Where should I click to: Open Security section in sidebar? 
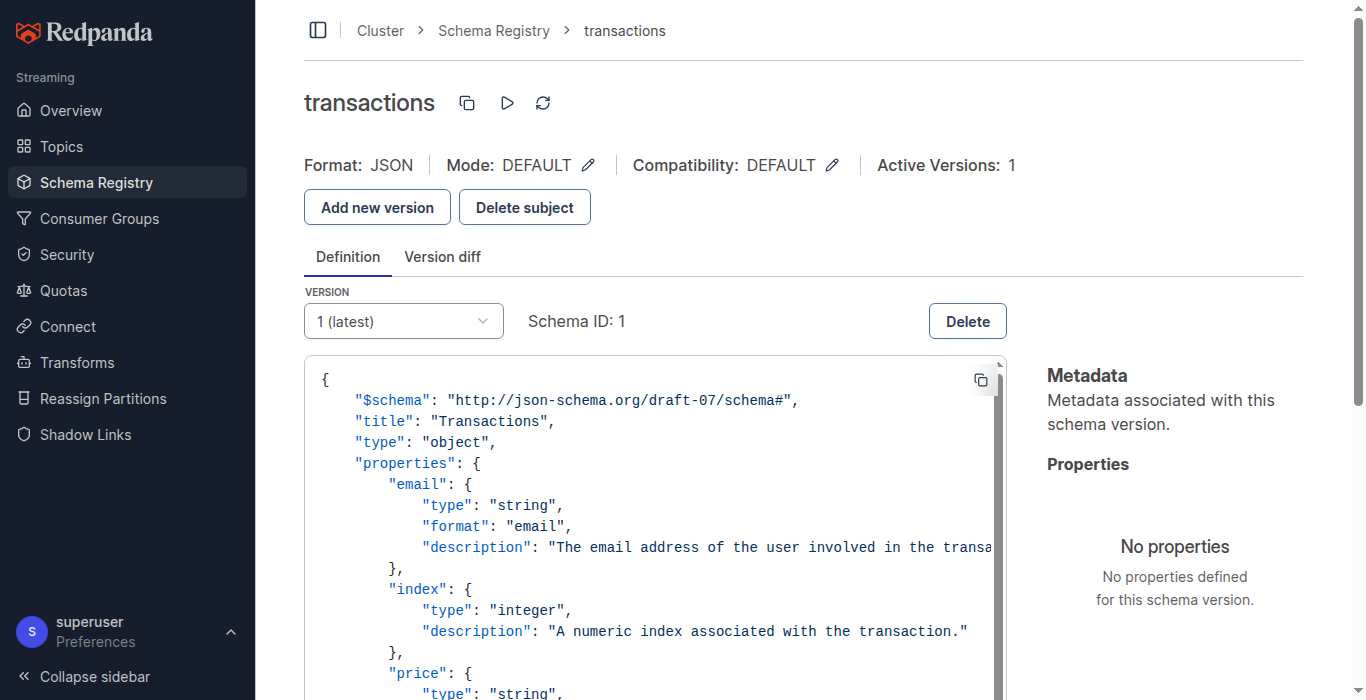pos(127,254)
